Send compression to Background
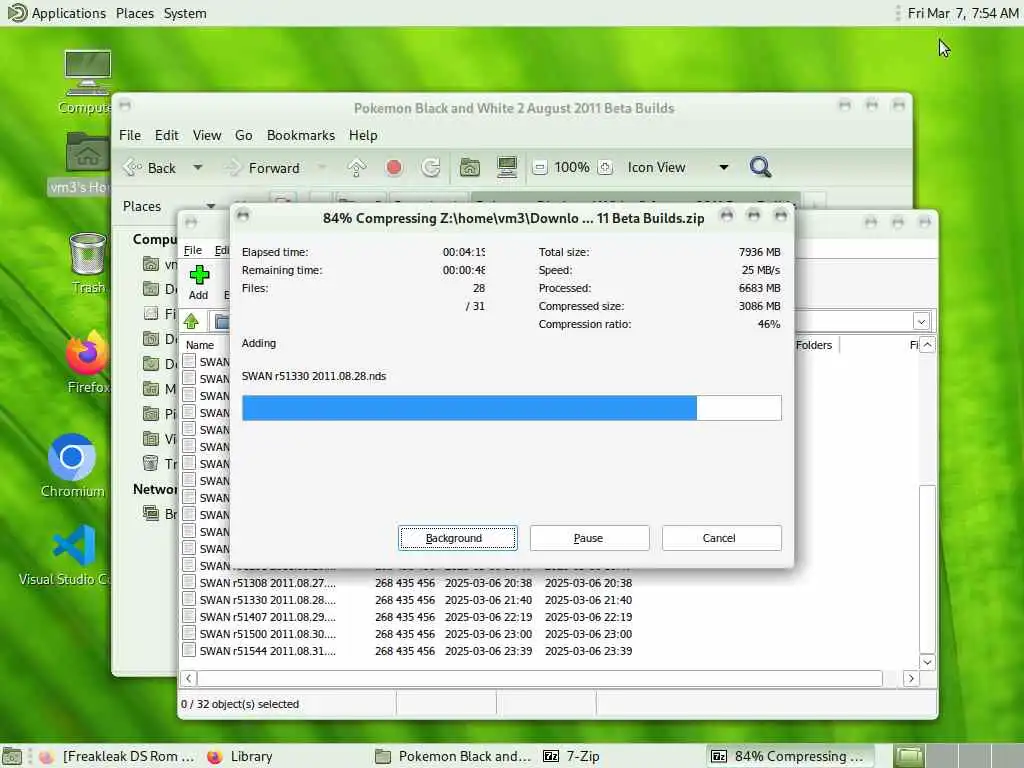The height and width of the screenshot is (768, 1024). click(x=457, y=538)
